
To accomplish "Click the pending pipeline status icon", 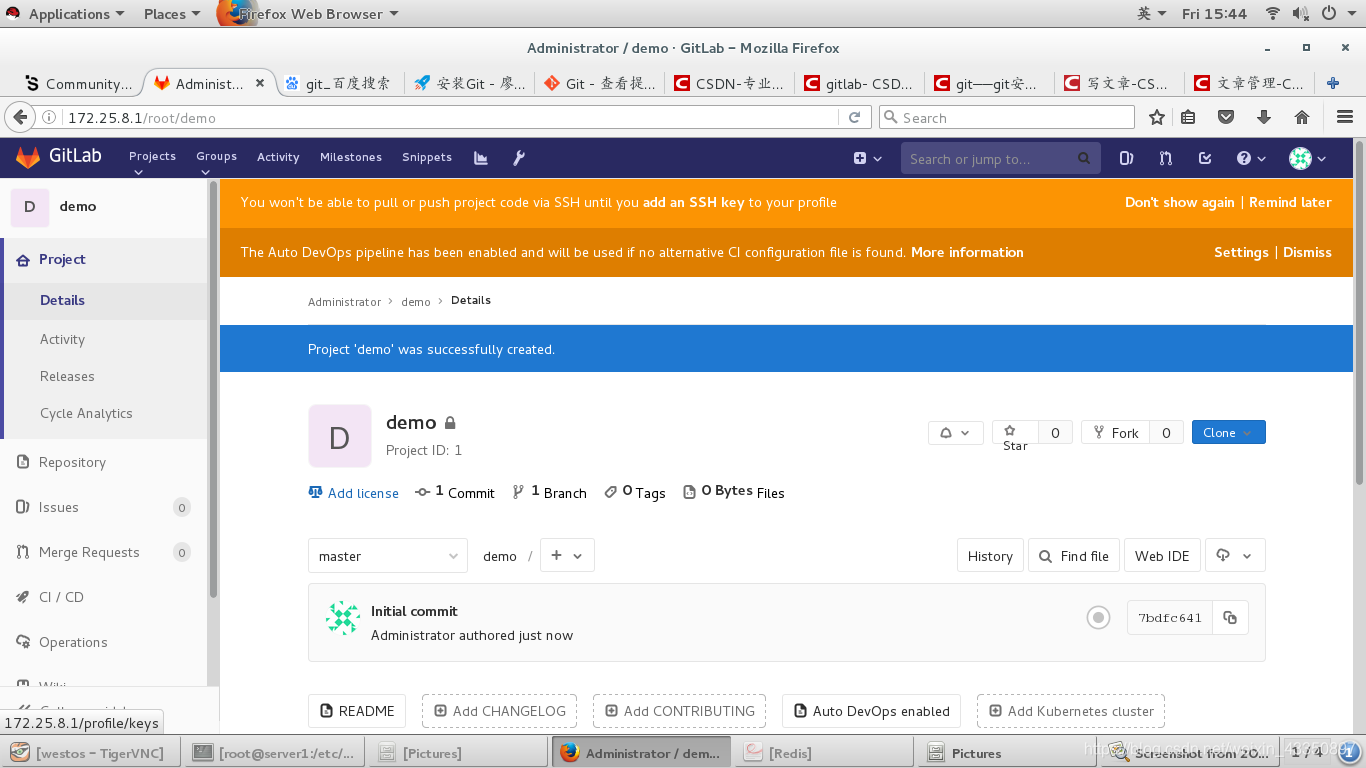I will [1098, 618].
